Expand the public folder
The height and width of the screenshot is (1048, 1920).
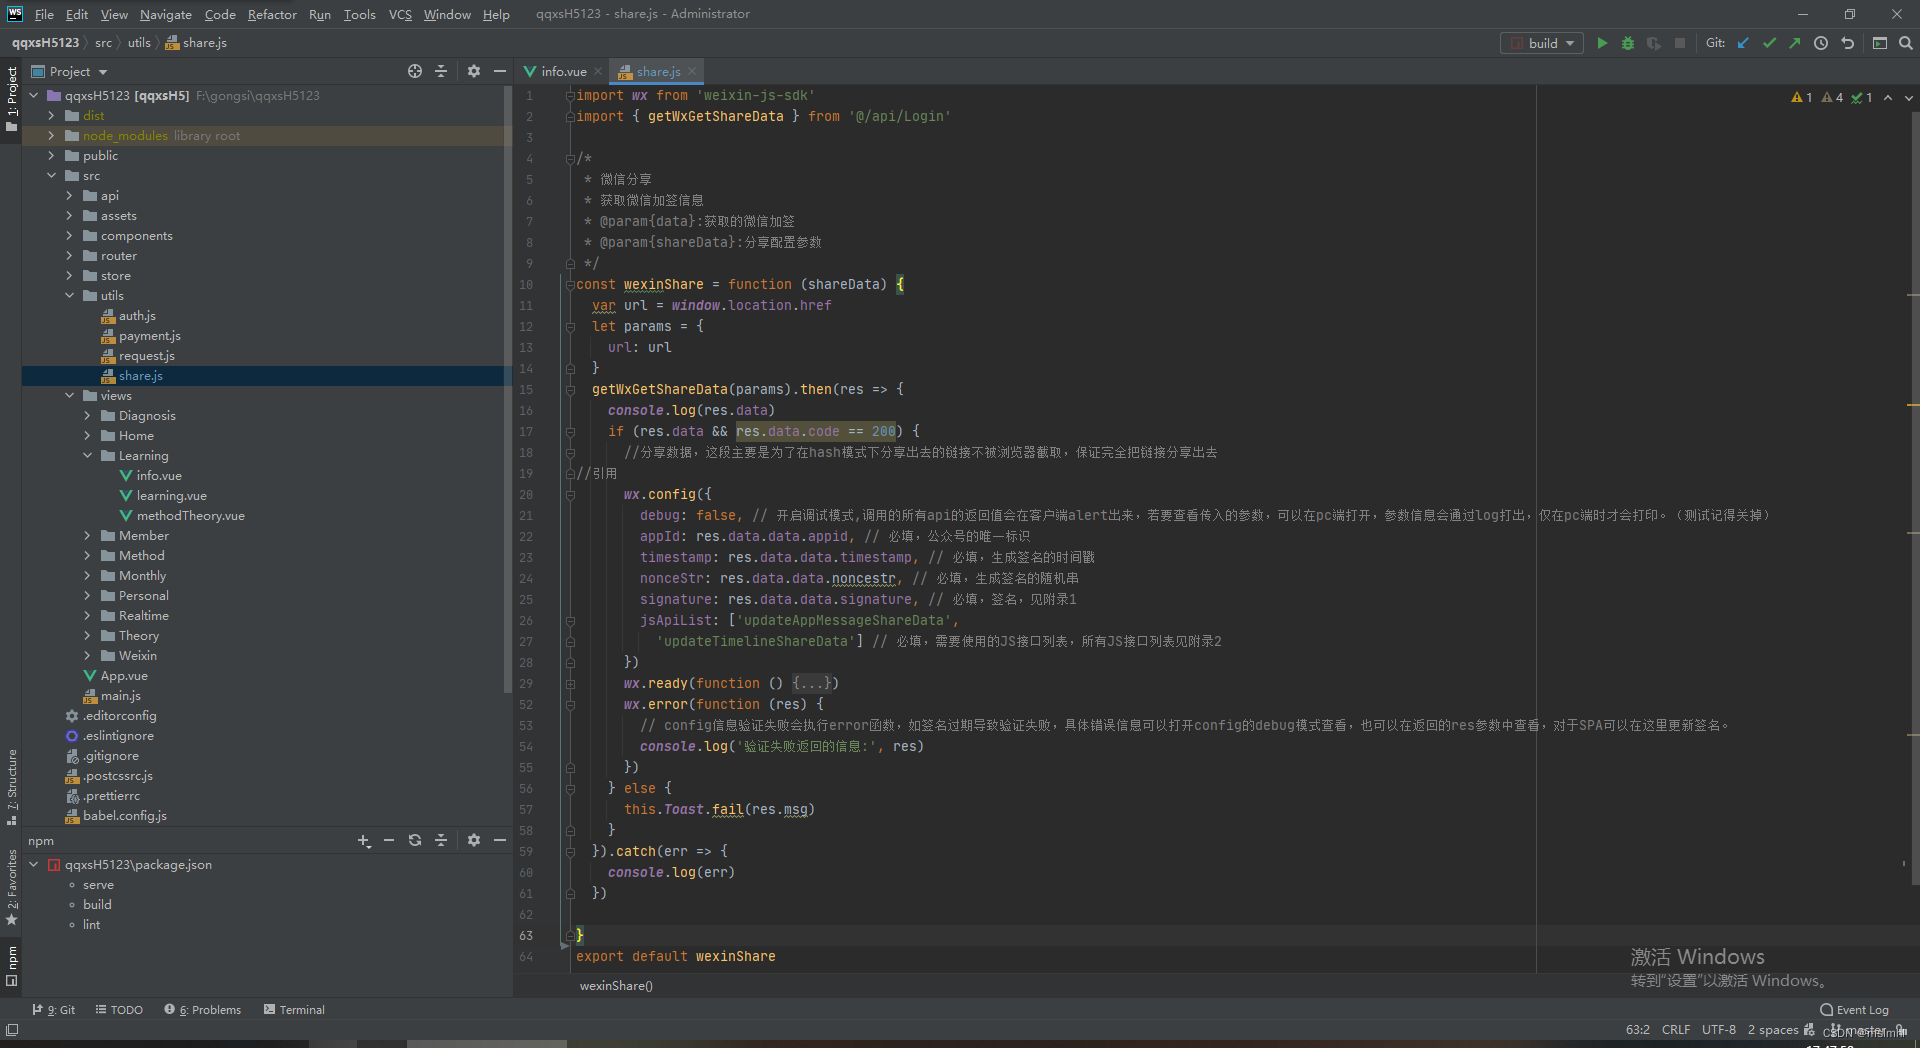[x=51, y=155]
